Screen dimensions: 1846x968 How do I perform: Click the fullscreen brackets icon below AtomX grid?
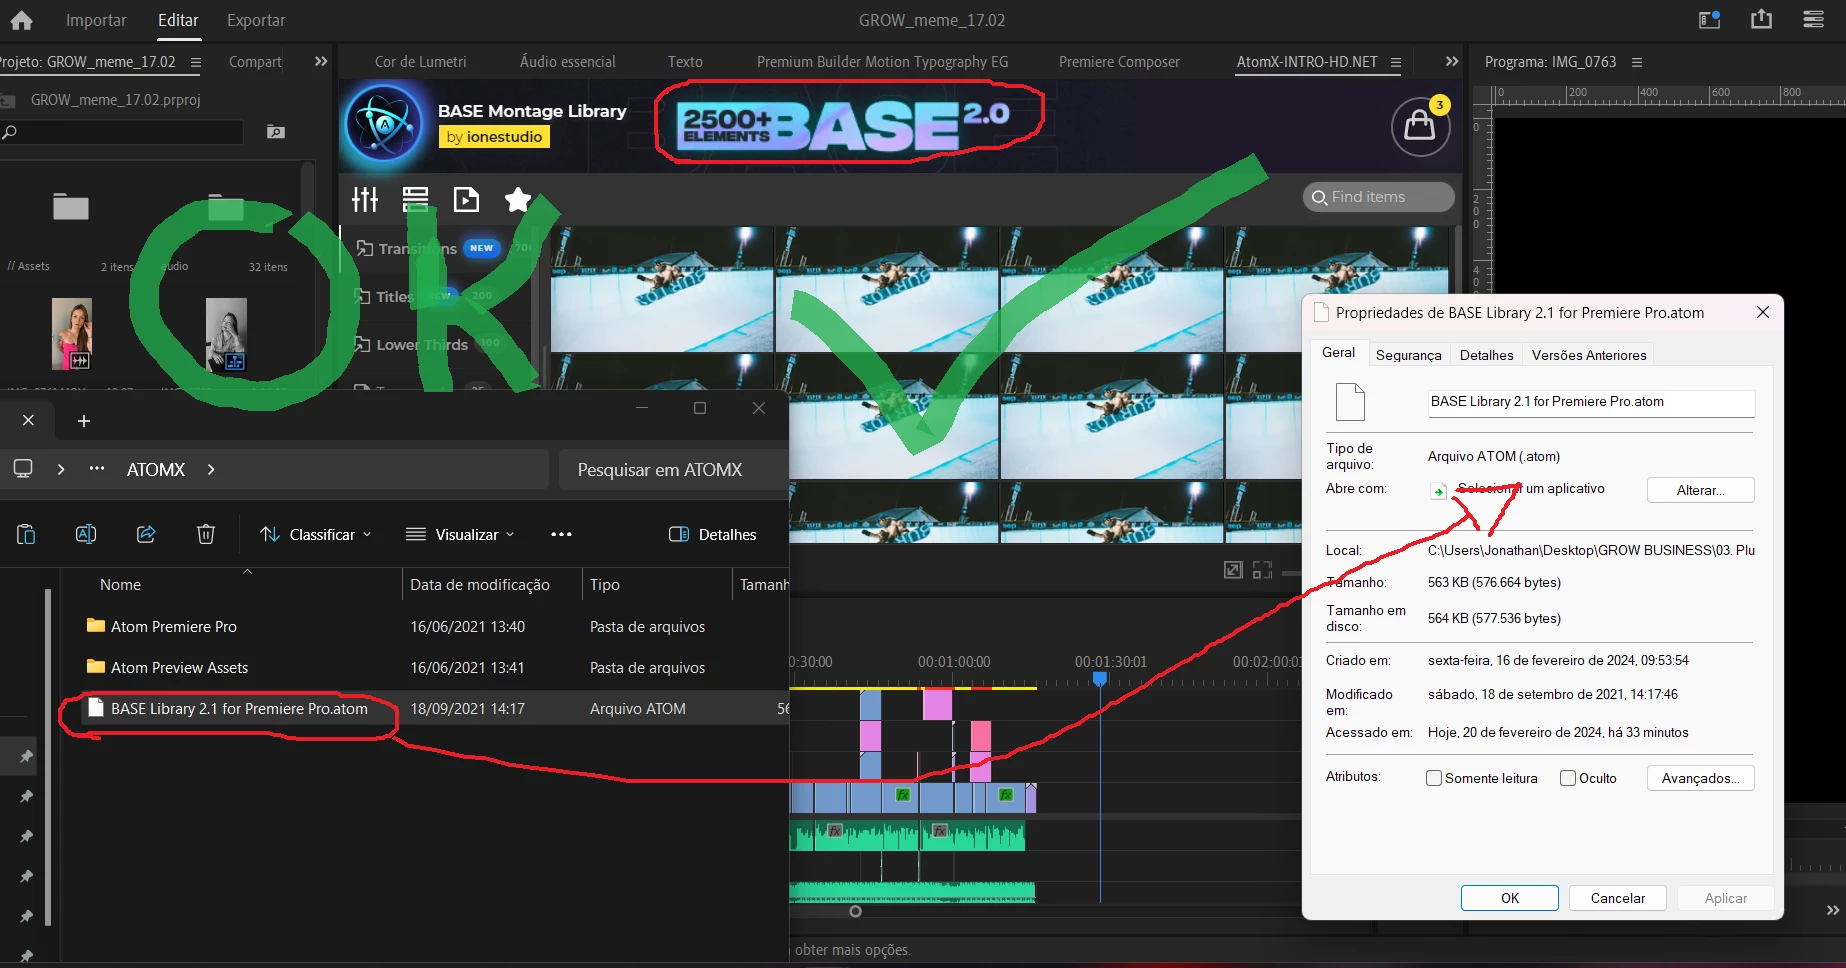pyautogui.click(x=1262, y=570)
